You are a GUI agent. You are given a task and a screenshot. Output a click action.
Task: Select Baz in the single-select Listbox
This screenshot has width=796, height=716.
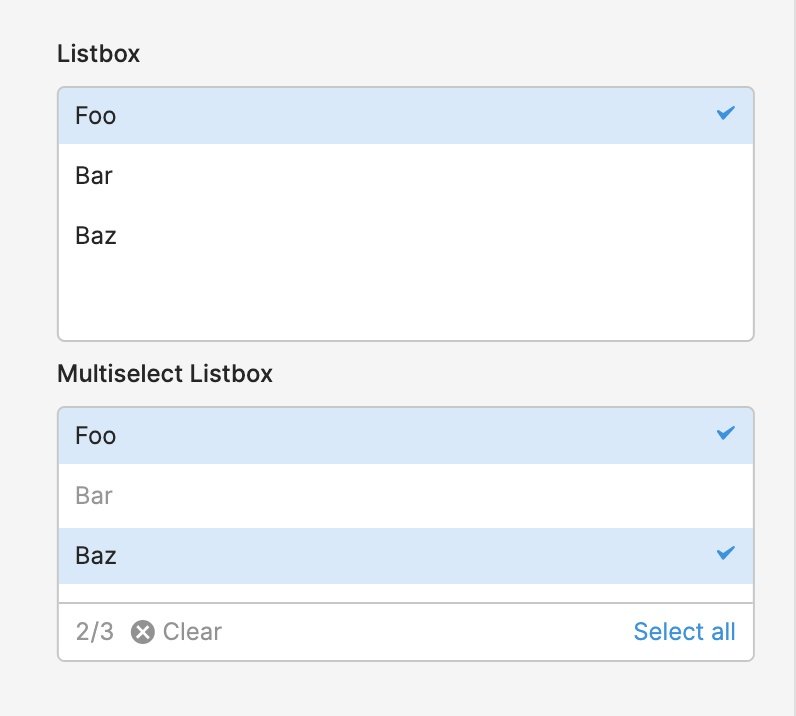pos(406,236)
